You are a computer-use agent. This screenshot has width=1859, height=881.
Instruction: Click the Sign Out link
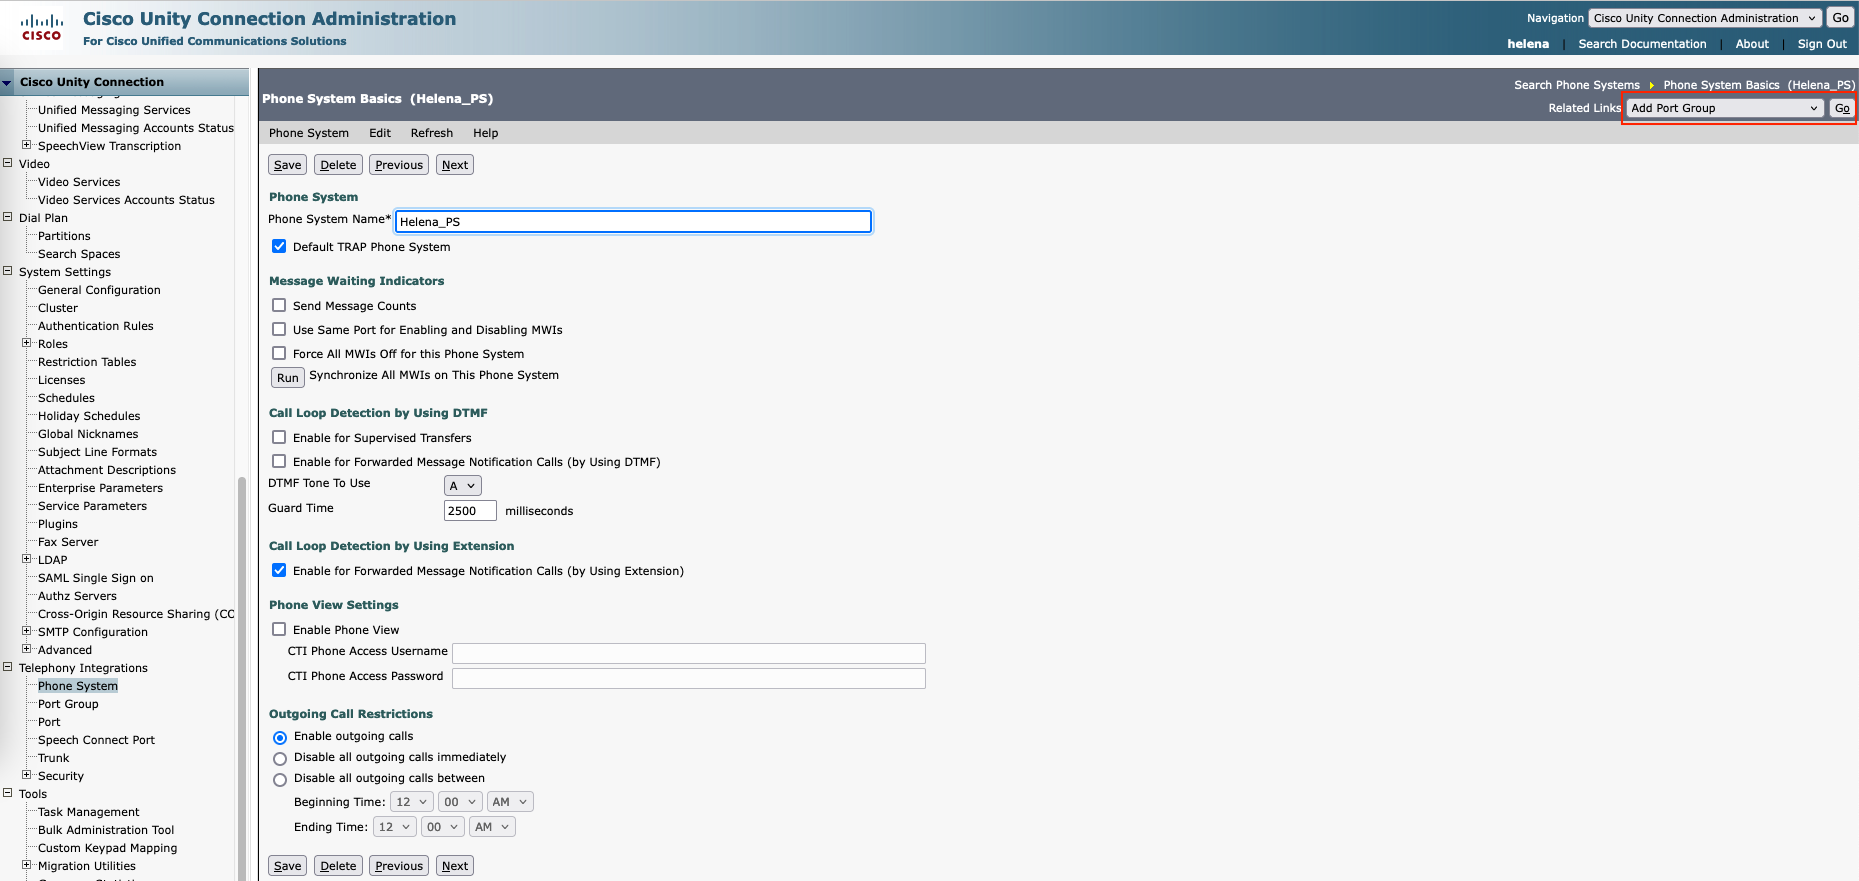click(1821, 44)
